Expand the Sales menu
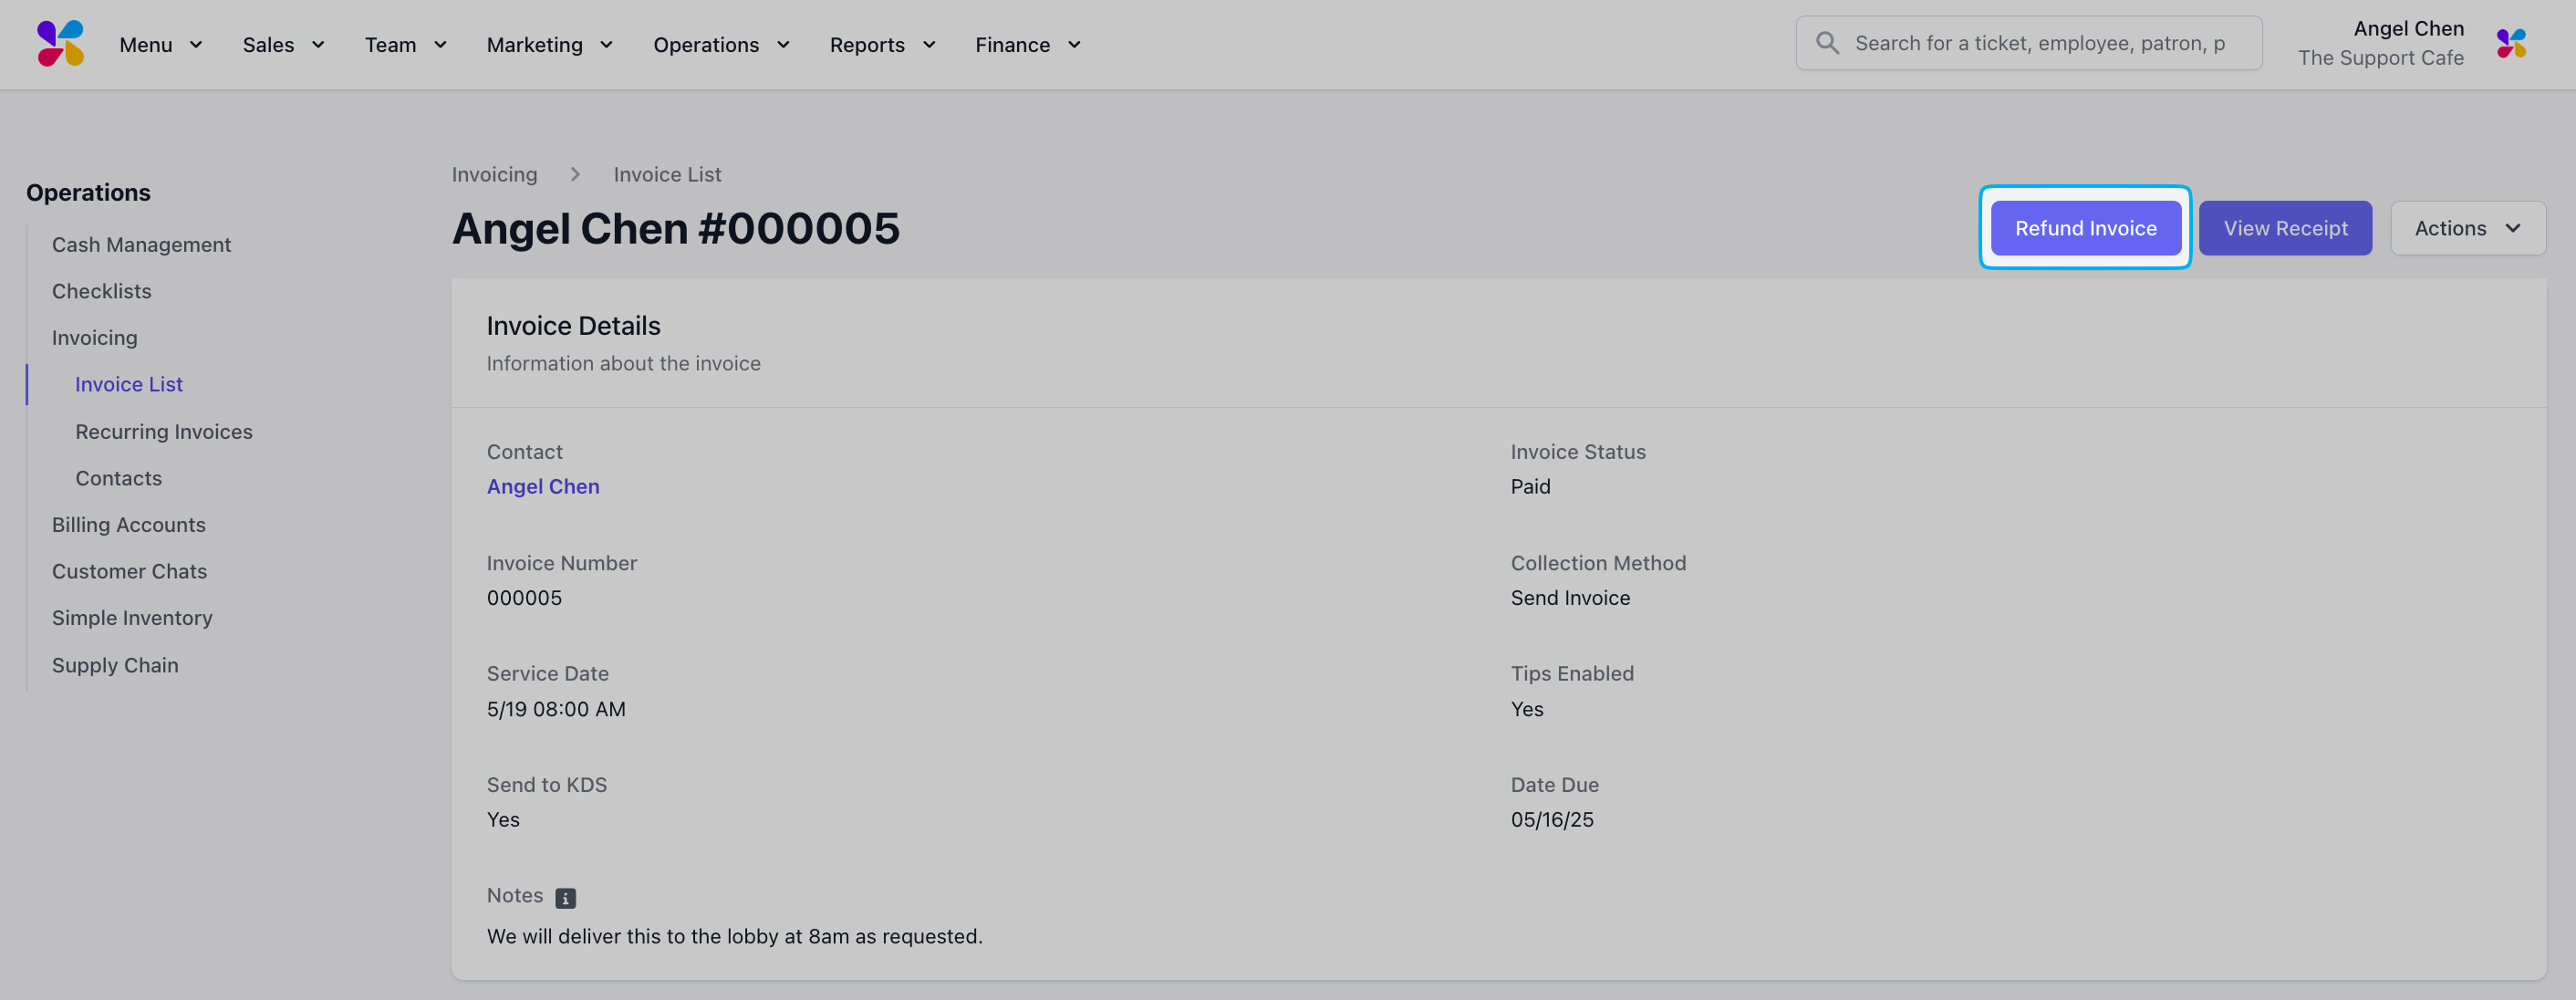Viewport: 2576px width, 1000px height. coord(283,45)
